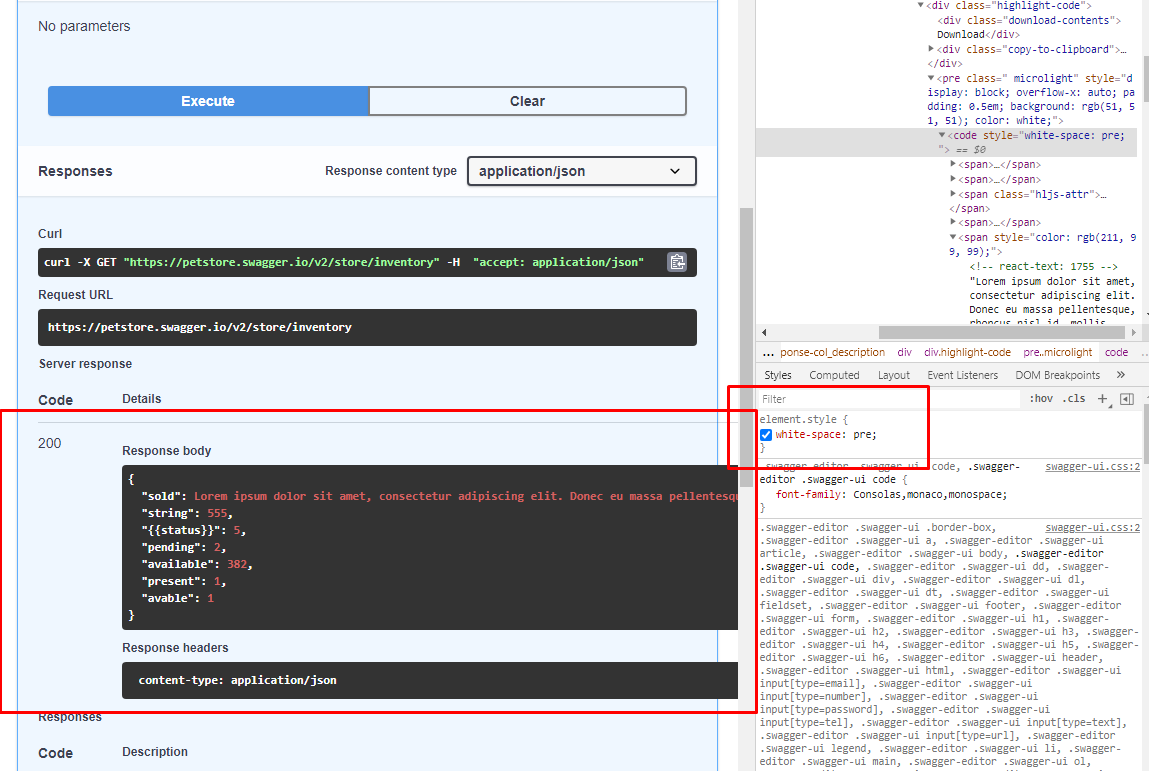
Task: Select the "code" crumb in the breadcrumb bar
Action: point(1116,352)
